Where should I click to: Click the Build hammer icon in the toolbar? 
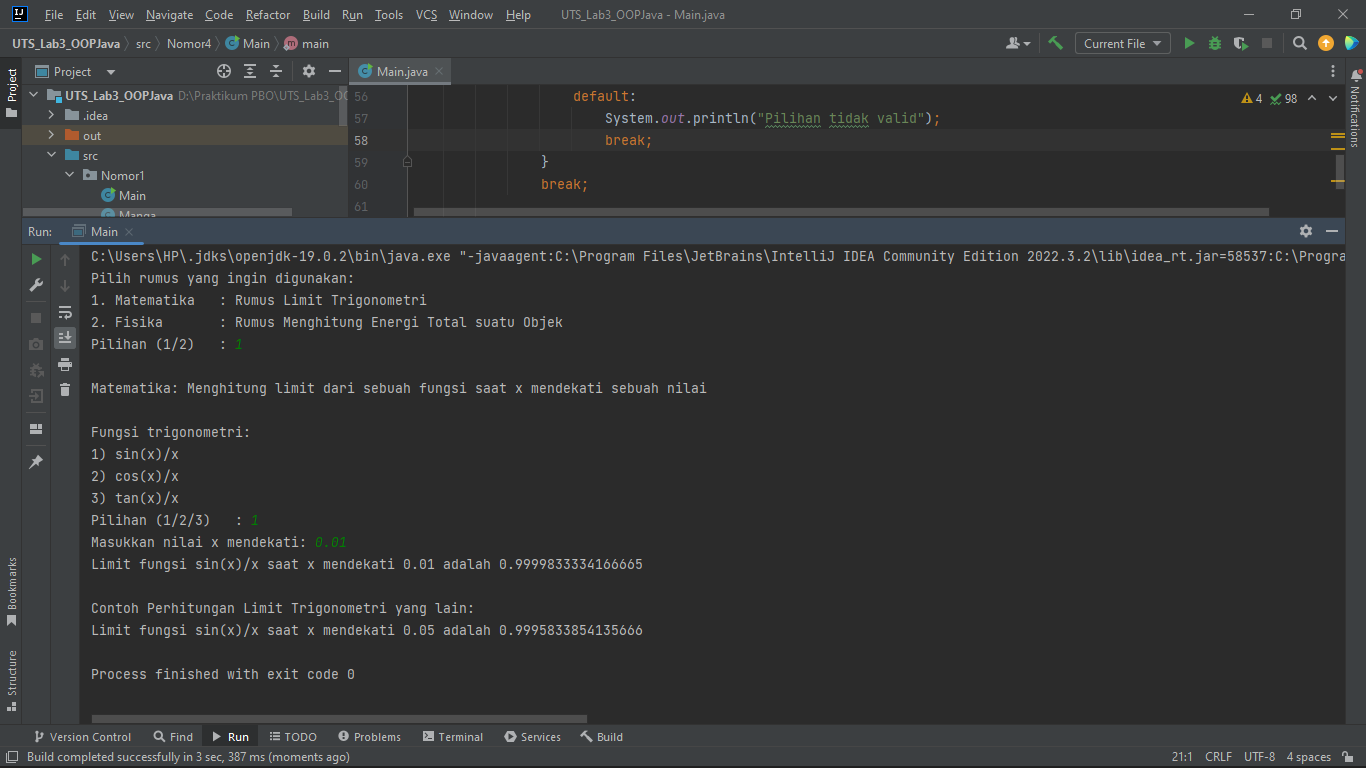[x=1056, y=43]
